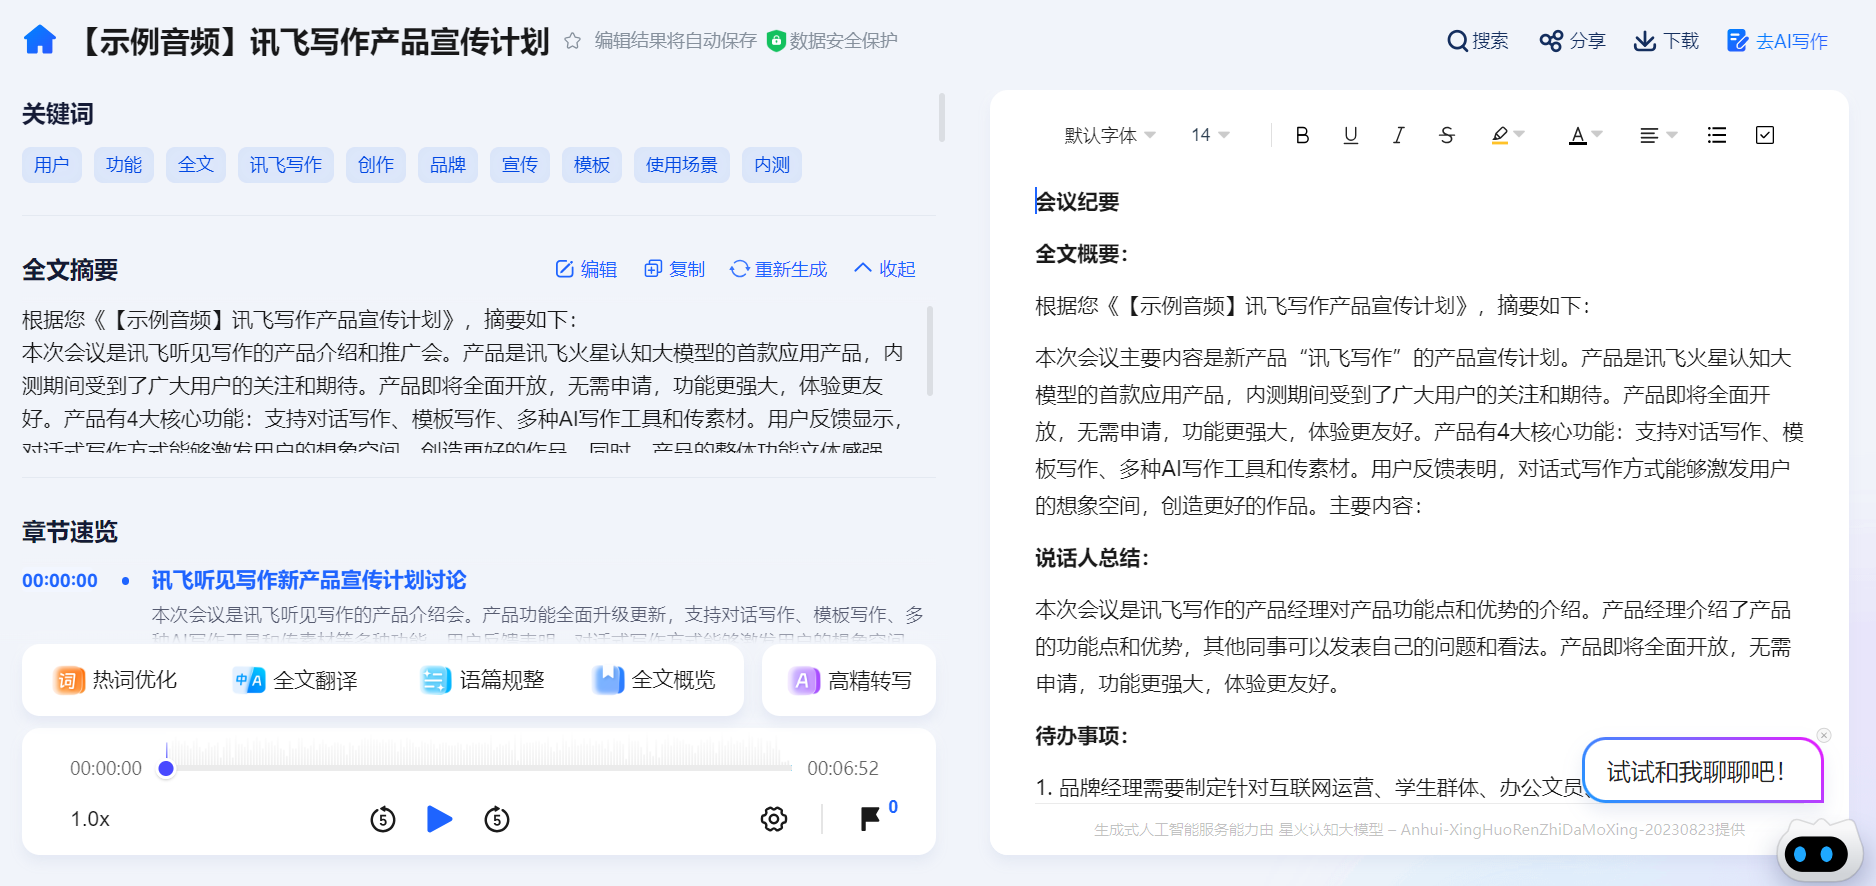Screen dimensions: 1876x886
Task: Click the 数据安全保护 shield badge
Action: (x=832, y=41)
